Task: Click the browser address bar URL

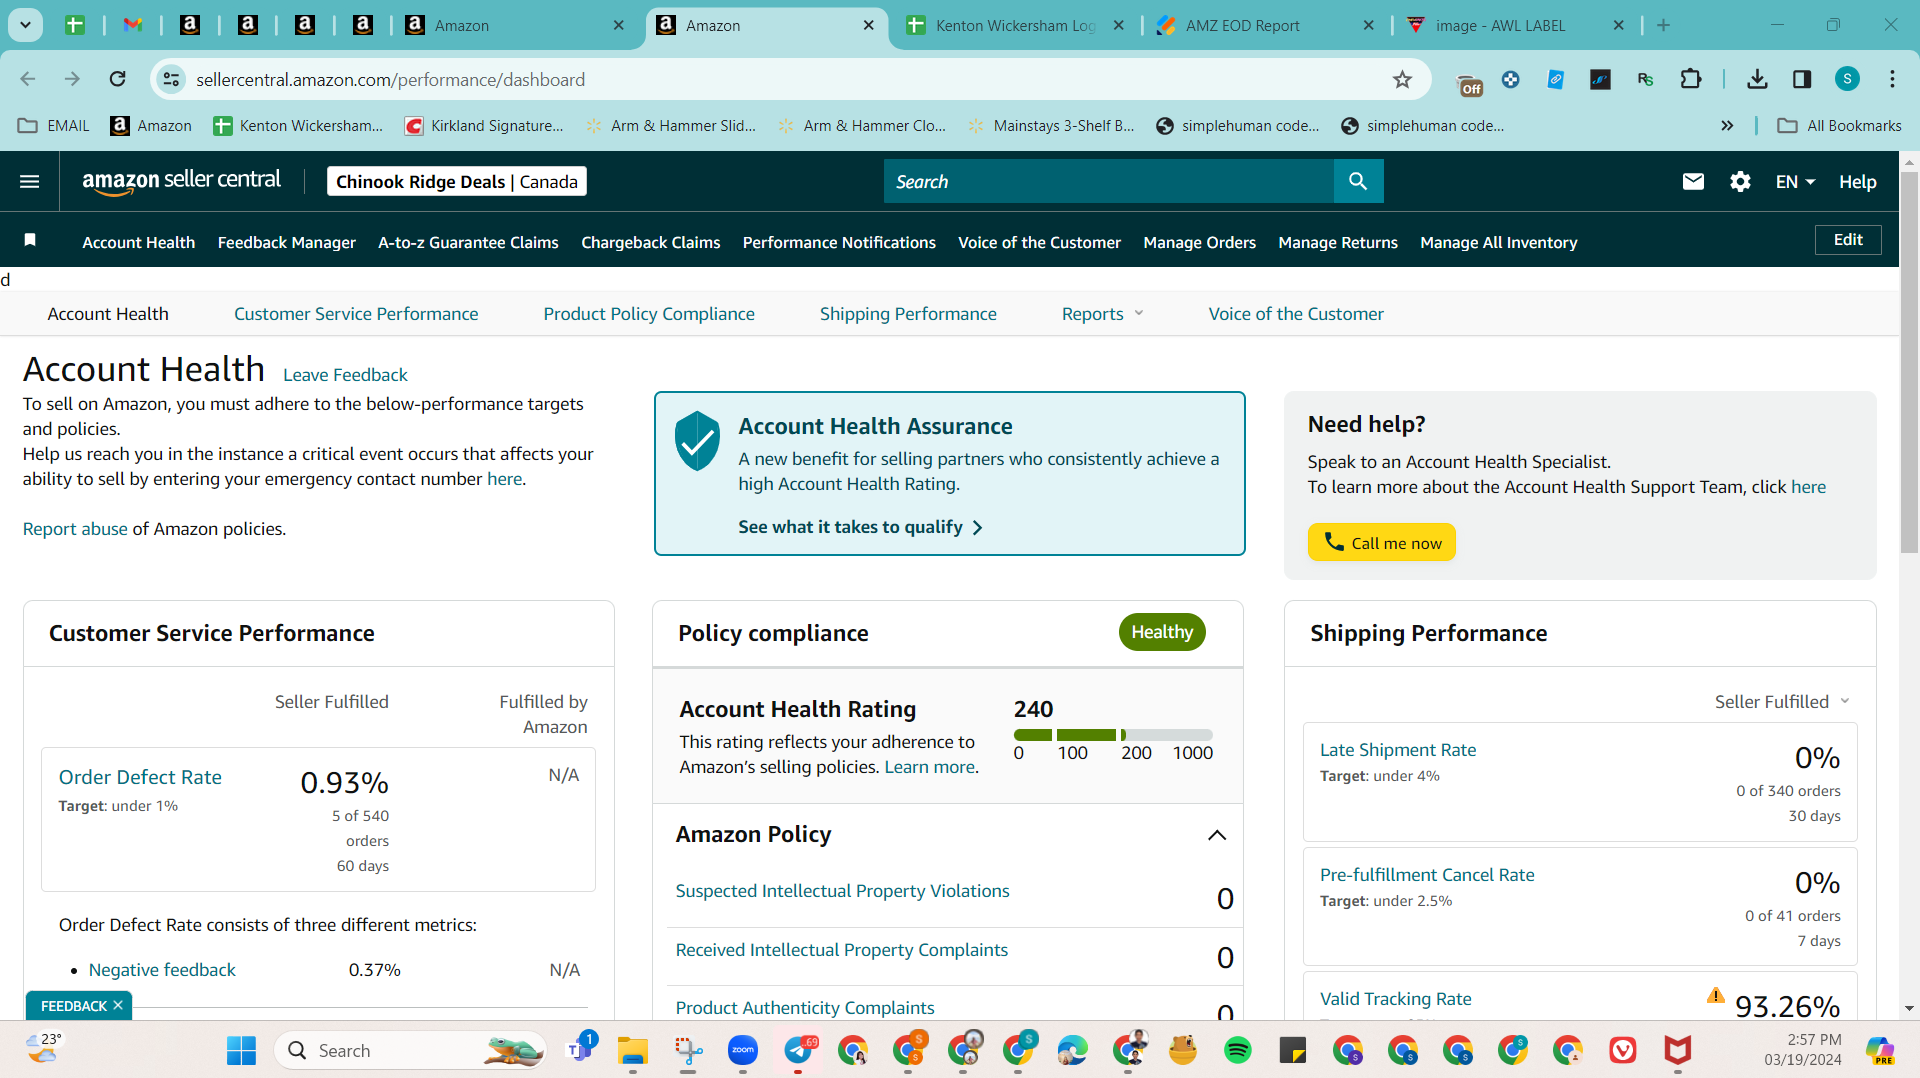Action: tap(390, 79)
